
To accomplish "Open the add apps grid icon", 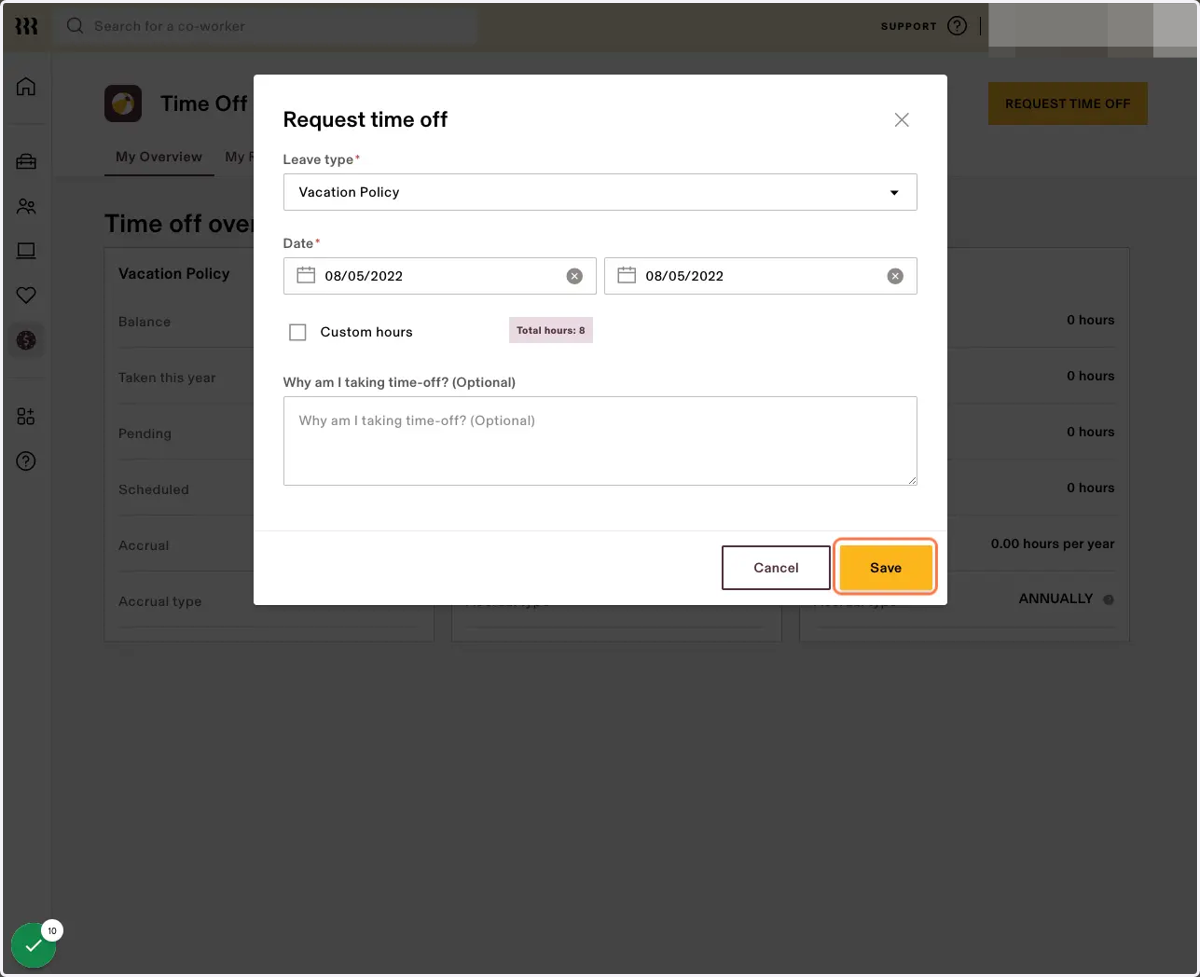I will click(26, 416).
